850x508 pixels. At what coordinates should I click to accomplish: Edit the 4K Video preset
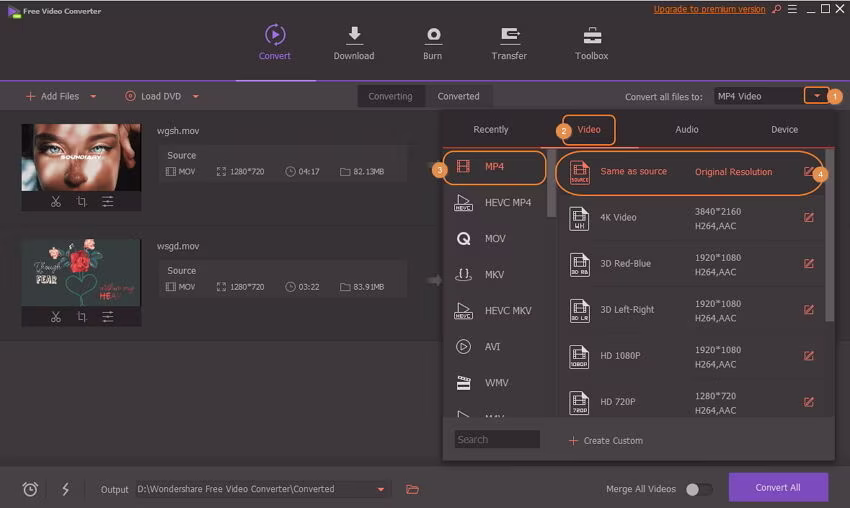click(x=808, y=217)
